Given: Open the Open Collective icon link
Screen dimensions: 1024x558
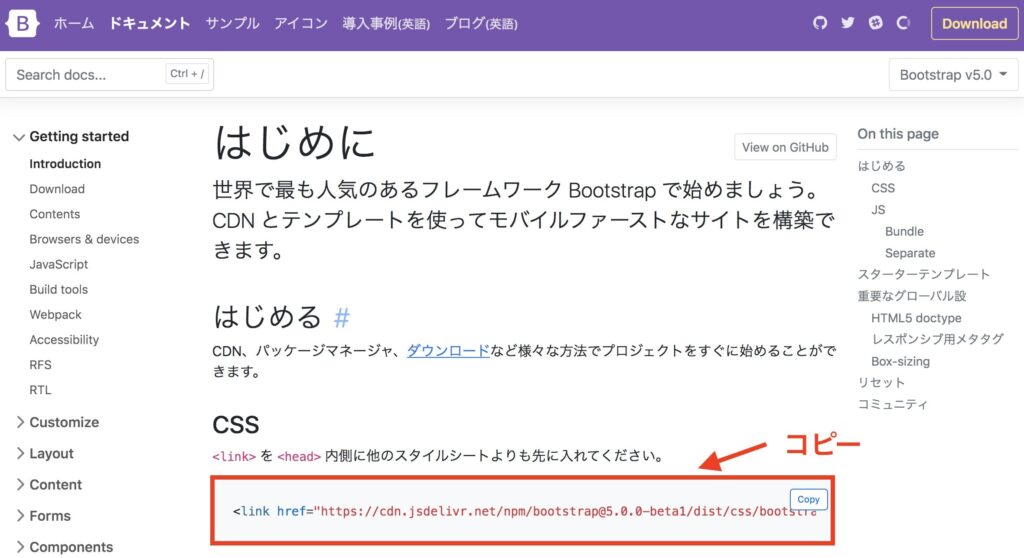Looking at the screenshot, I should point(903,23).
